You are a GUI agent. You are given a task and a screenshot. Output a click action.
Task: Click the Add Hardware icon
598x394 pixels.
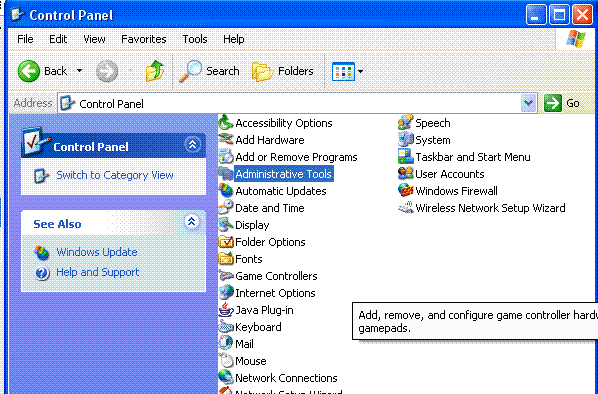226,140
